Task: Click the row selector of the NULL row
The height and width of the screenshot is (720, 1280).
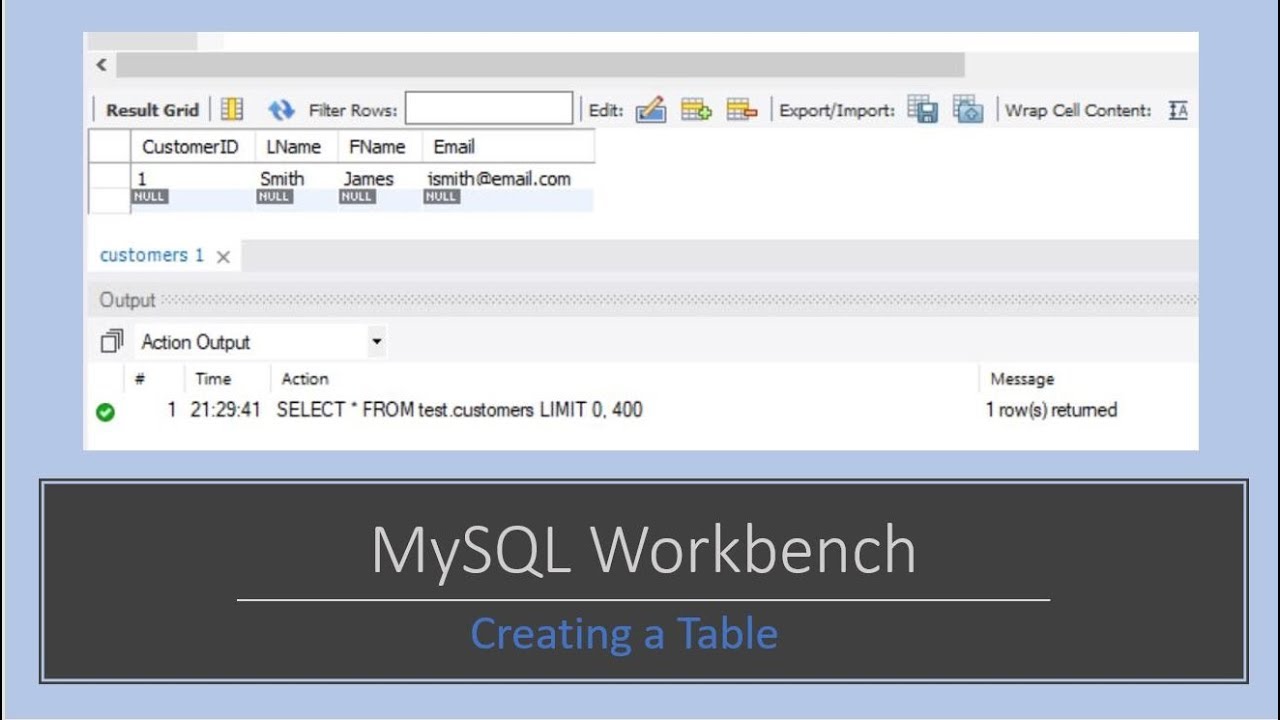Action: point(110,200)
